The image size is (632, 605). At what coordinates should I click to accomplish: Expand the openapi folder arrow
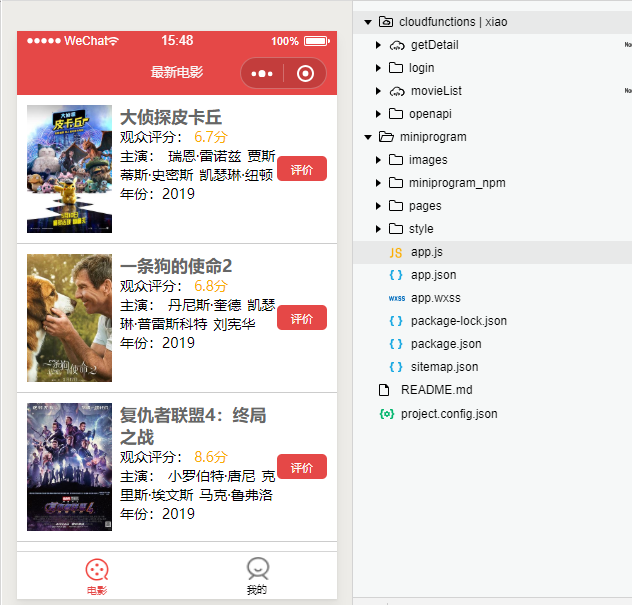[378, 114]
